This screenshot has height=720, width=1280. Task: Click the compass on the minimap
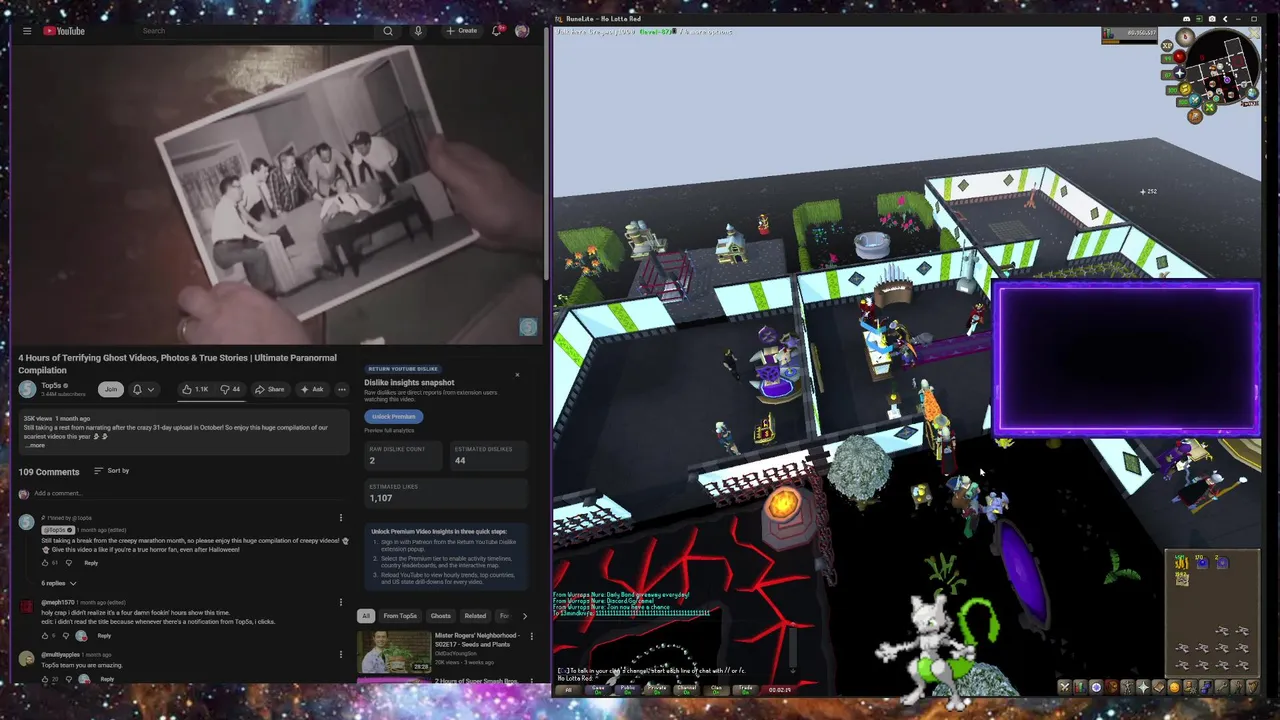click(x=1185, y=37)
